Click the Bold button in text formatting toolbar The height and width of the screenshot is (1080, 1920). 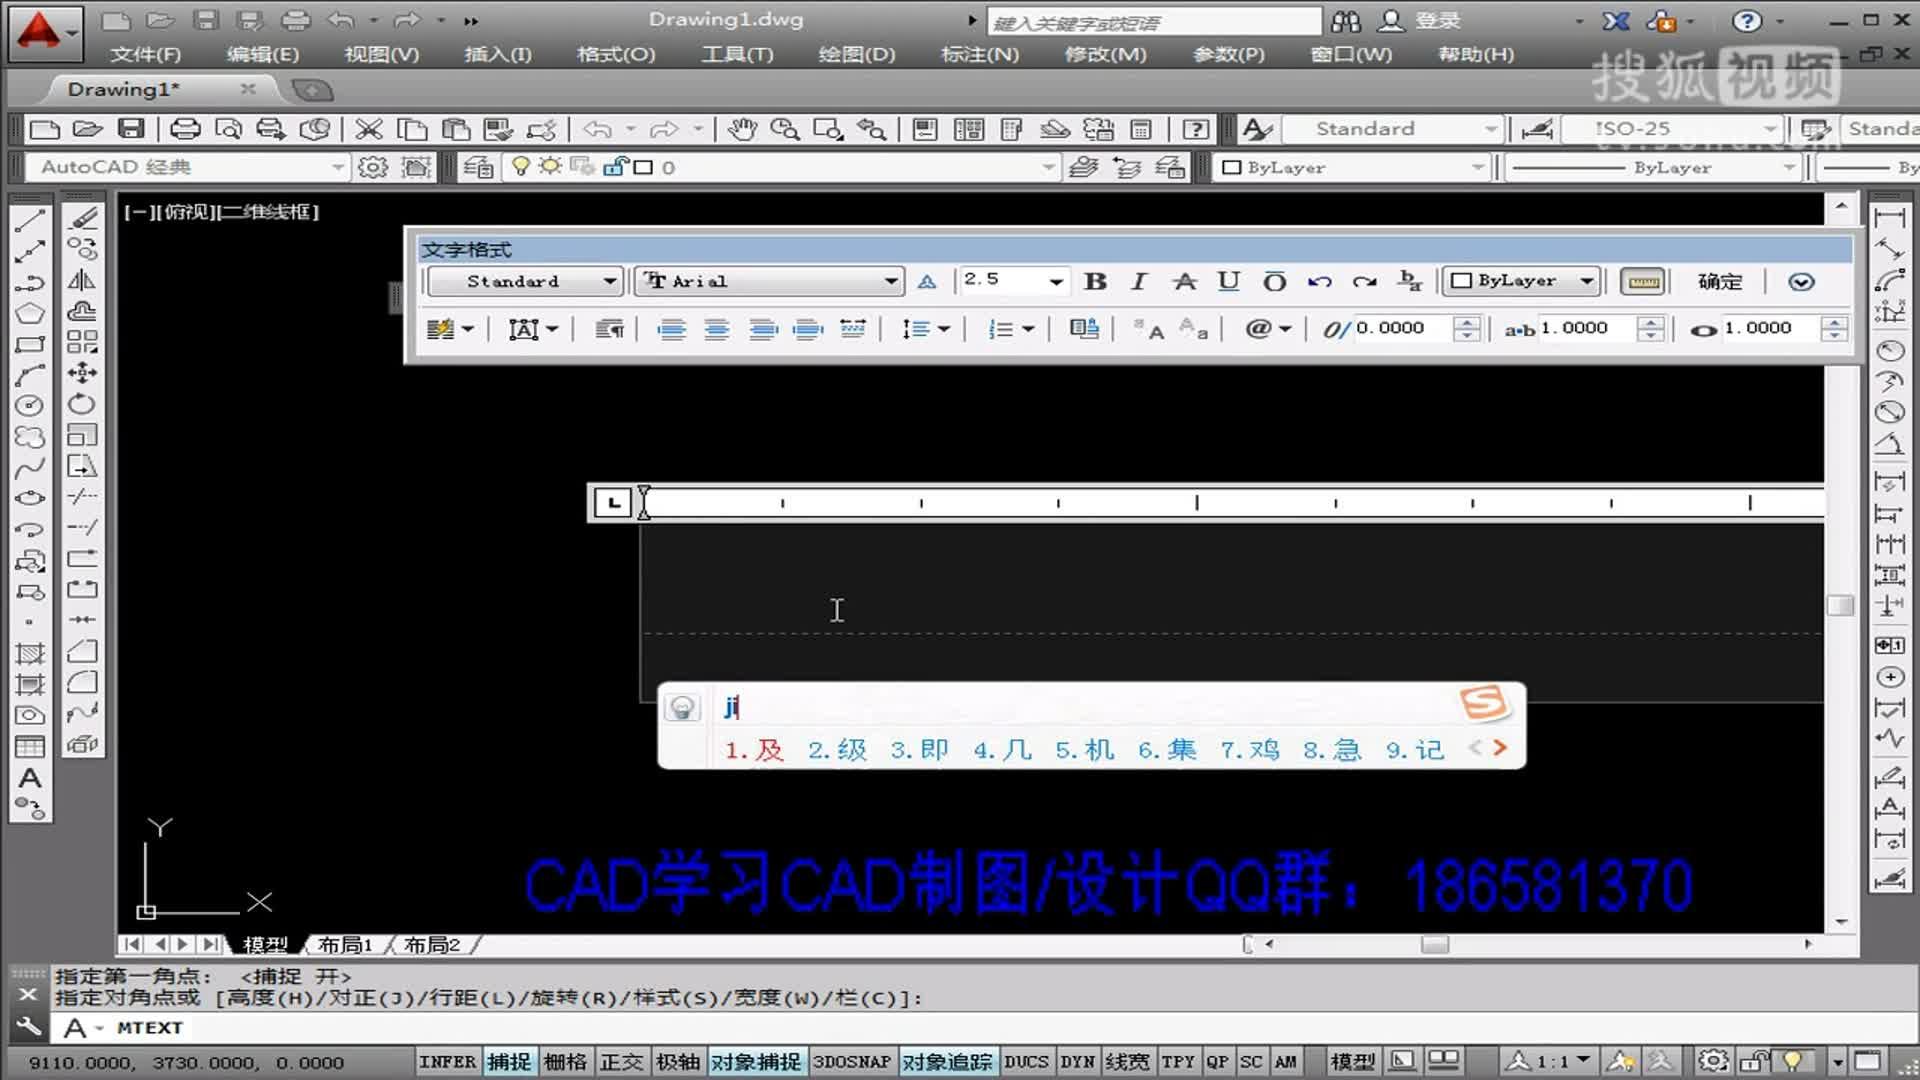click(1095, 281)
